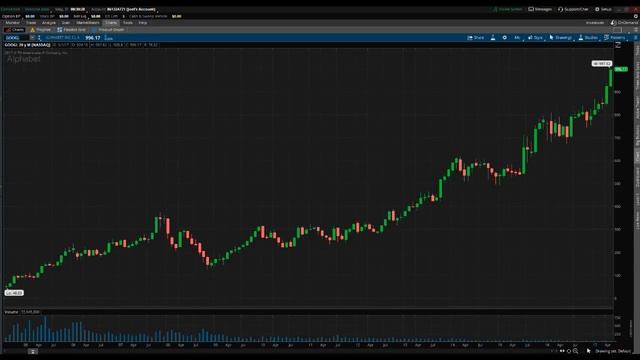Switch to the Help tab

(x=142, y=23)
